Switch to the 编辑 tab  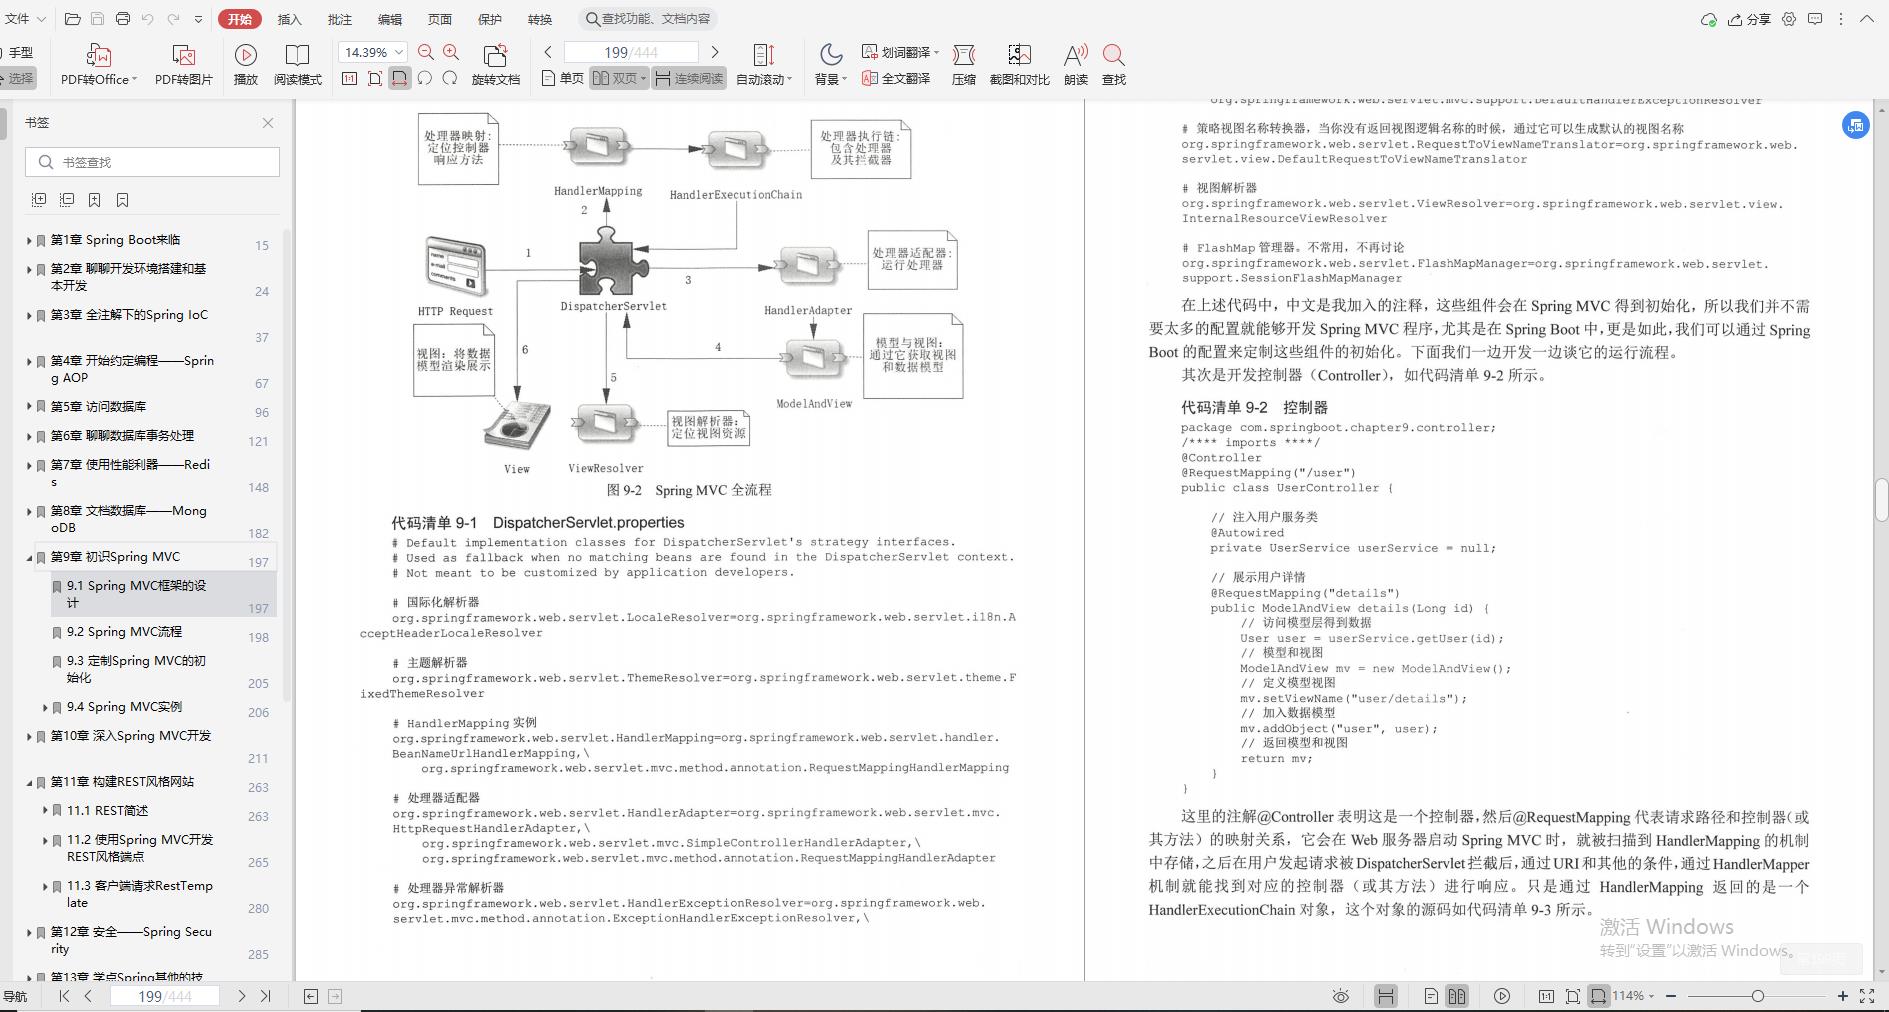pyautogui.click(x=390, y=19)
